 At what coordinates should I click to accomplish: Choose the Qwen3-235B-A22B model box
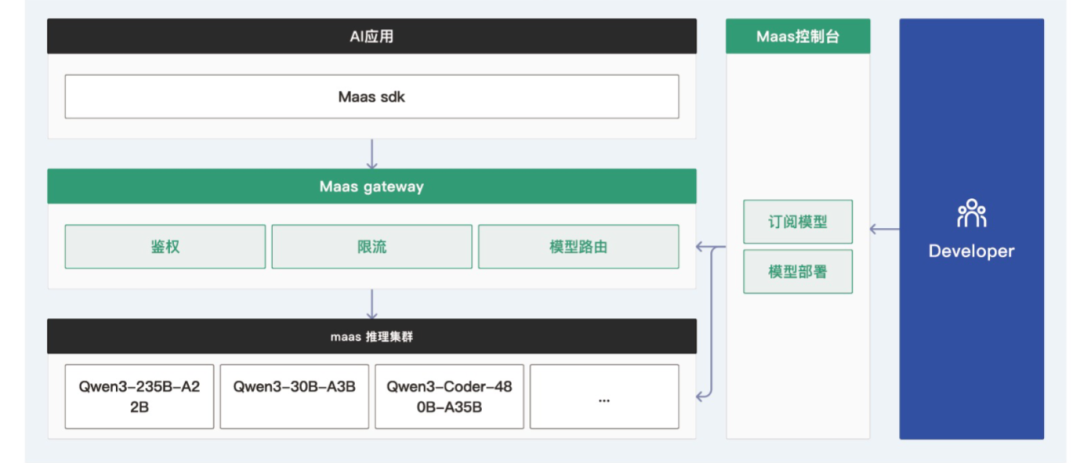pos(139,397)
